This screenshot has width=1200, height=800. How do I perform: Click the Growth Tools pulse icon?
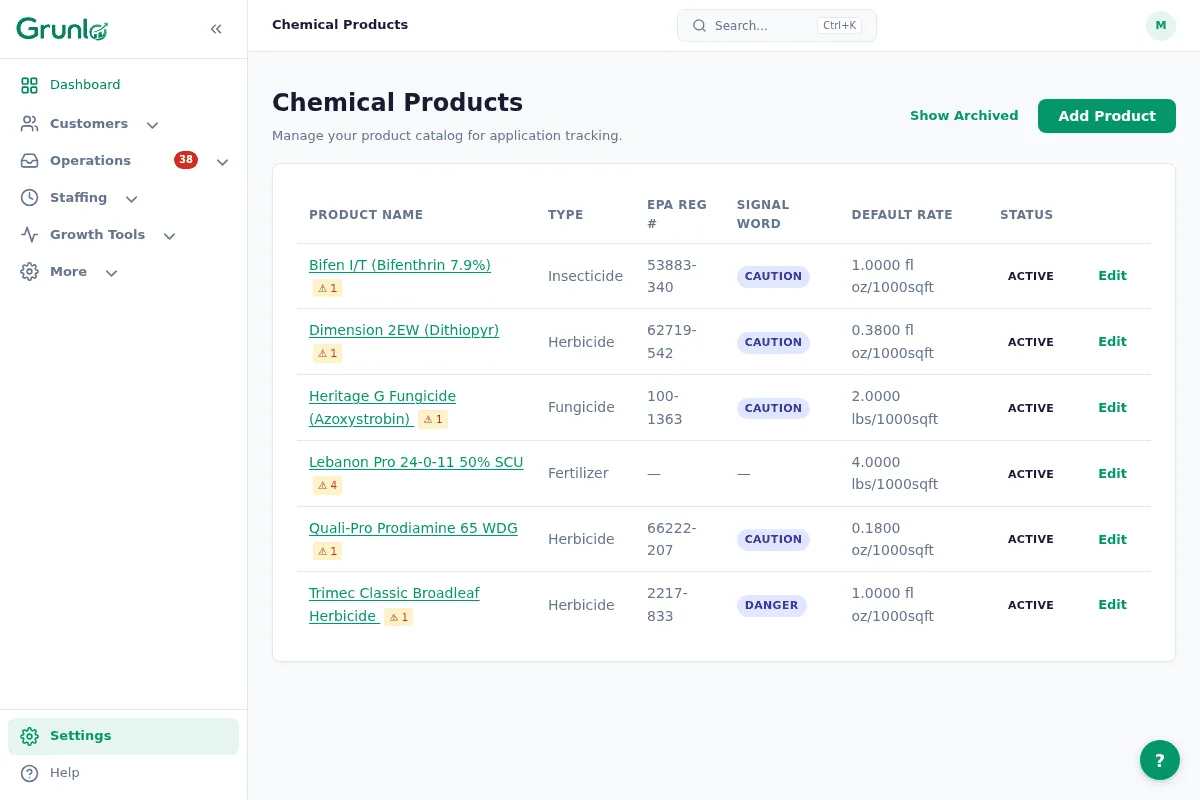30,235
